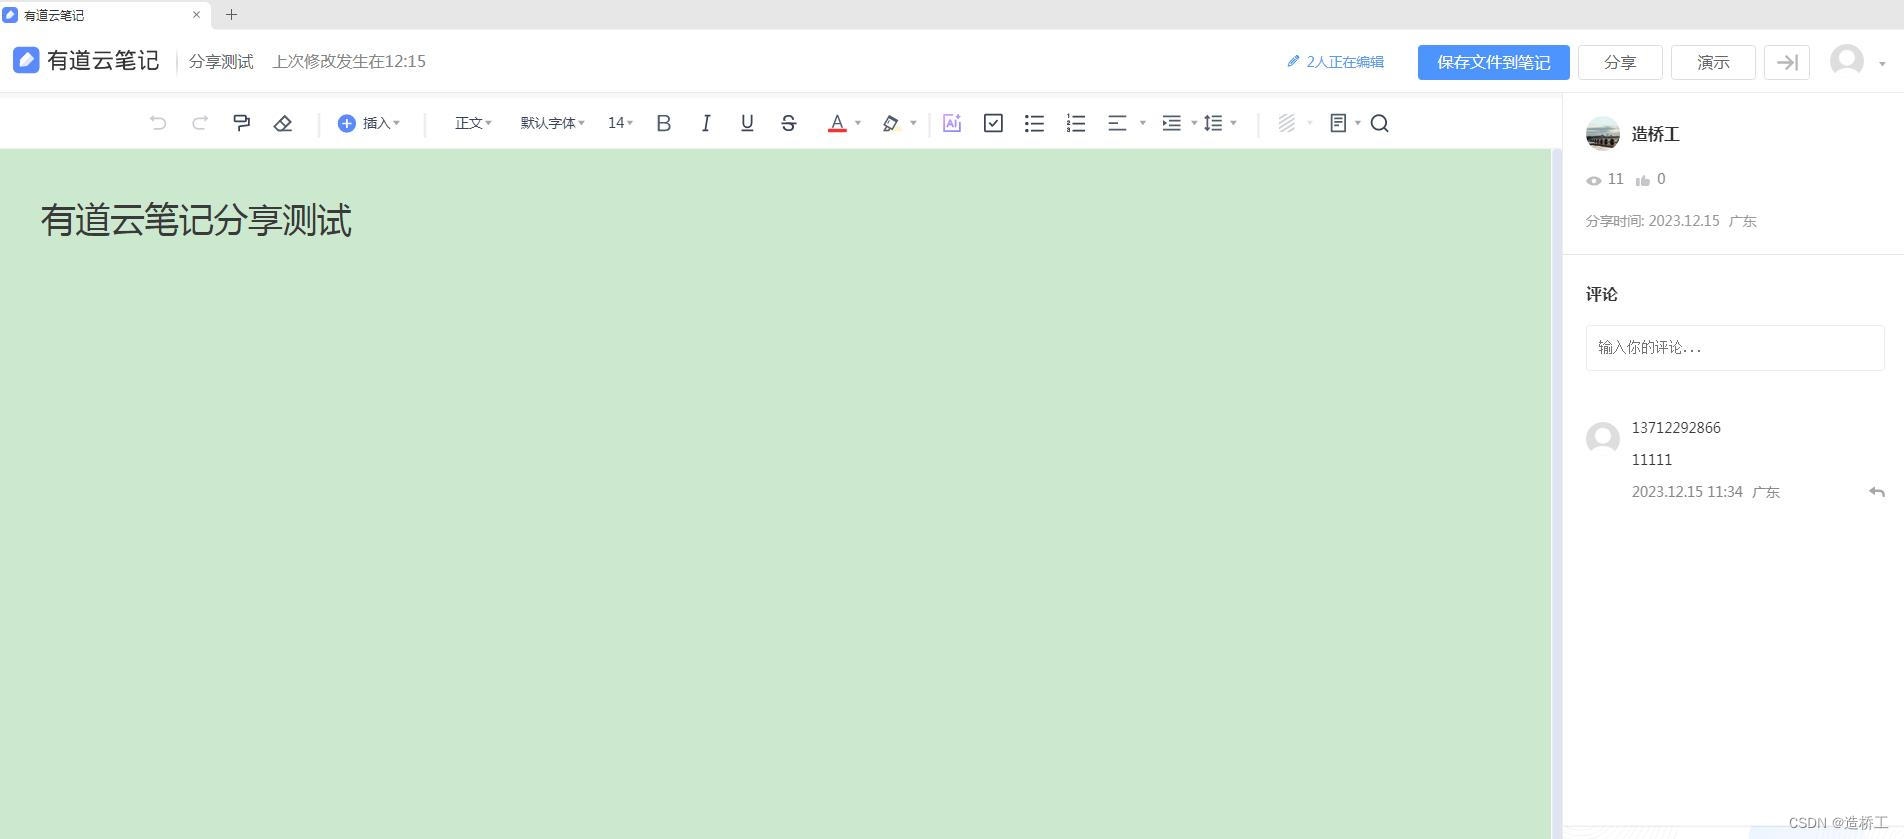The height and width of the screenshot is (839, 1904).
Task: Click the editor vertical scrollbar
Action: (1556, 494)
